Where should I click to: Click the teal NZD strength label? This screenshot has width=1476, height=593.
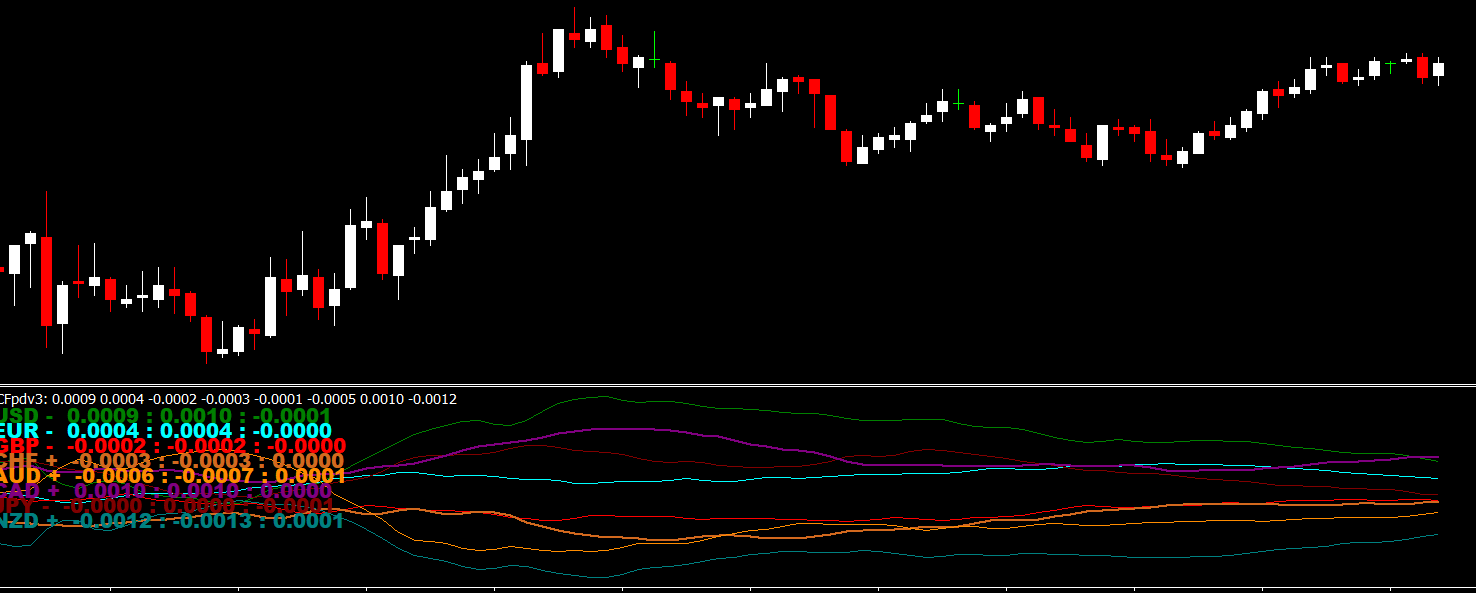pyautogui.click(x=172, y=521)
